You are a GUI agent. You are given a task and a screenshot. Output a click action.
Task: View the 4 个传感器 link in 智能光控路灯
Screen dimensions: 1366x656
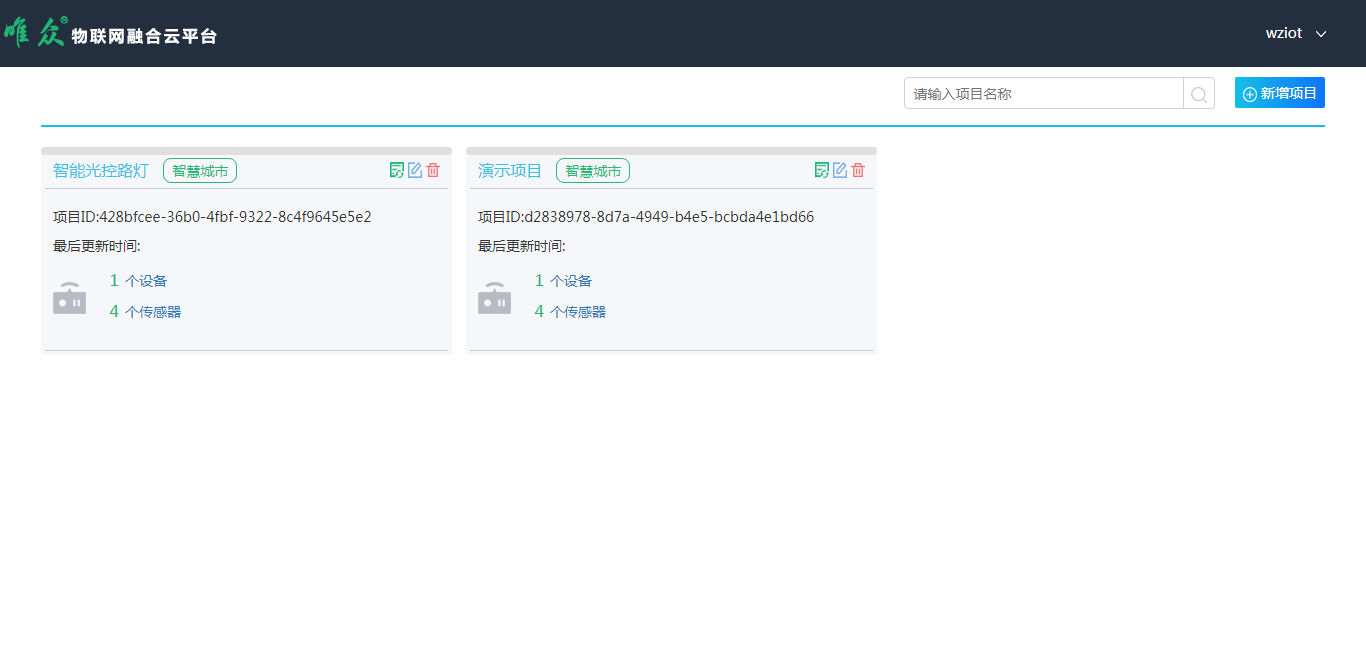[x=146, y=312]
